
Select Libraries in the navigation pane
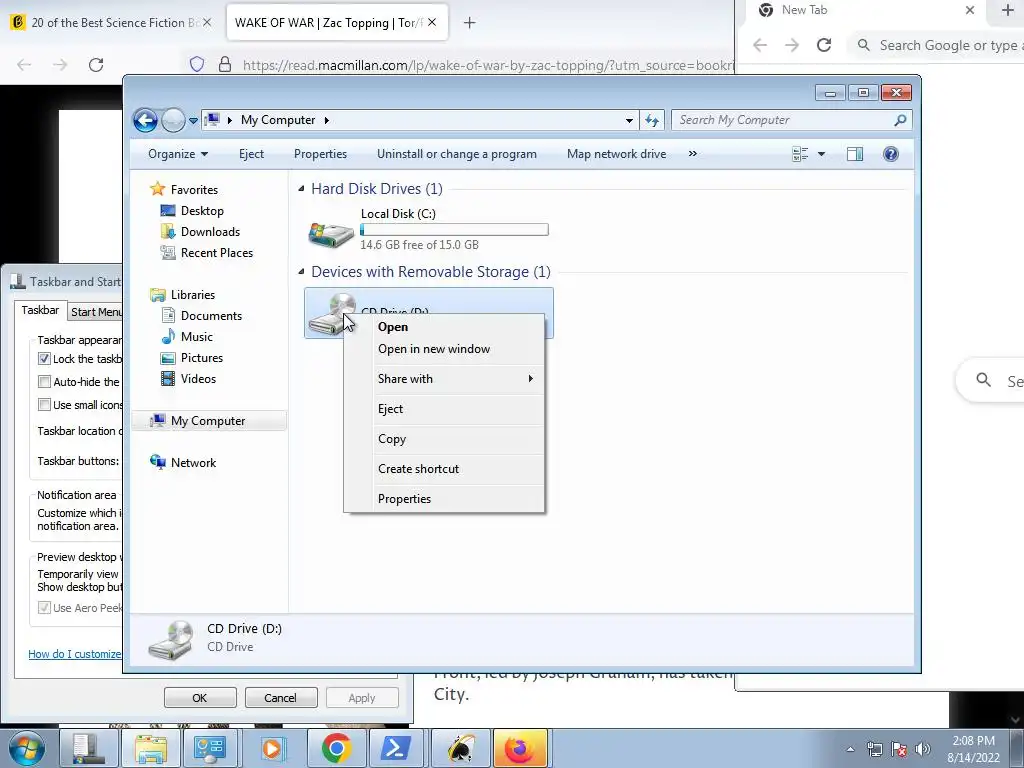193,295
